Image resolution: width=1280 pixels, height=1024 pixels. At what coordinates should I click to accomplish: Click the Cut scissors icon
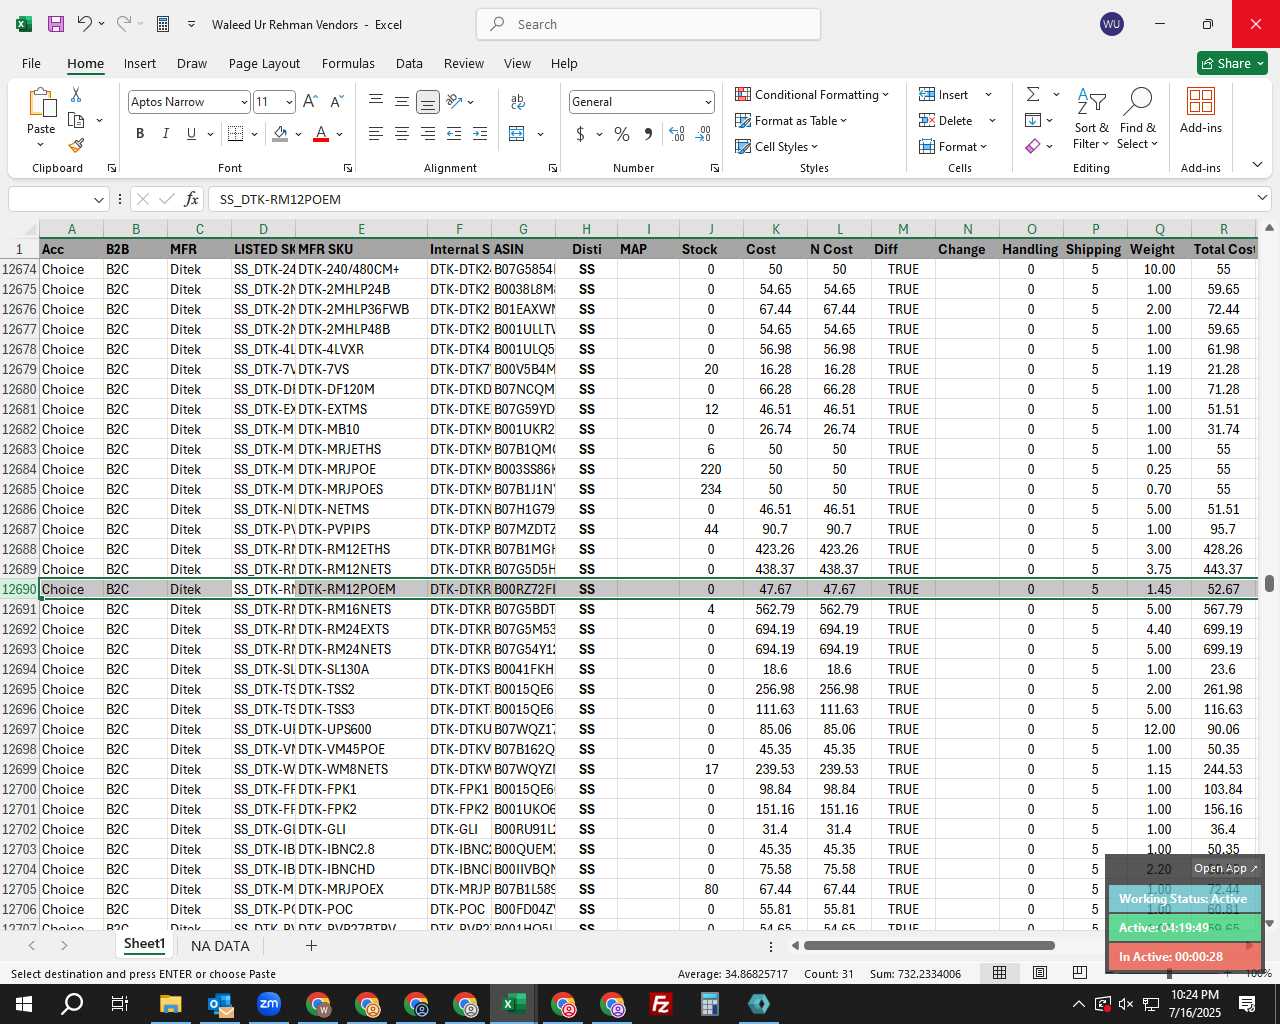[76, 94]
